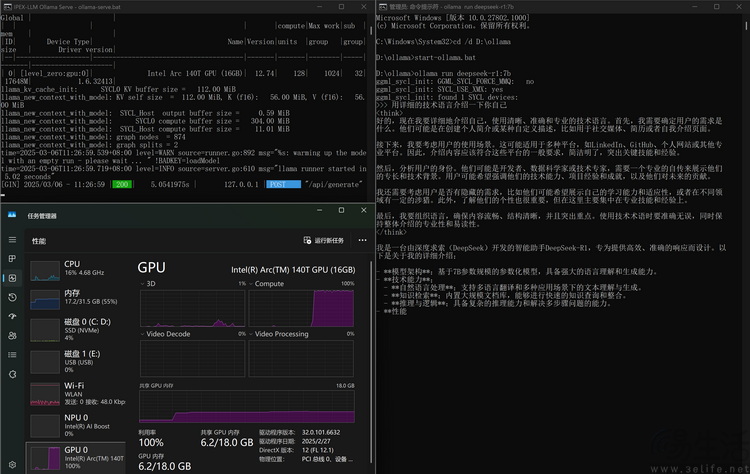This screenshot has height=474, width=750.
Task: Open the three-dot more options menu
Action: point(363,240)
